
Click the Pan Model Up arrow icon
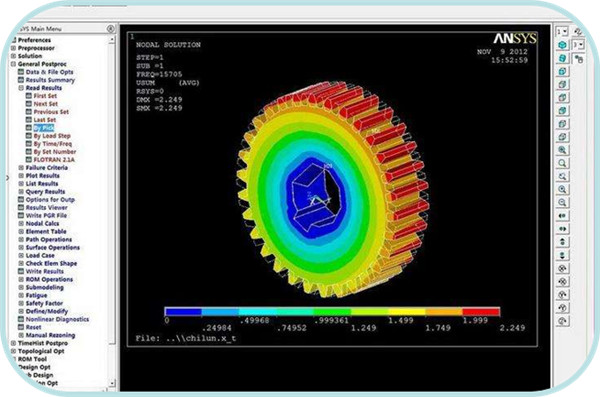562,242
